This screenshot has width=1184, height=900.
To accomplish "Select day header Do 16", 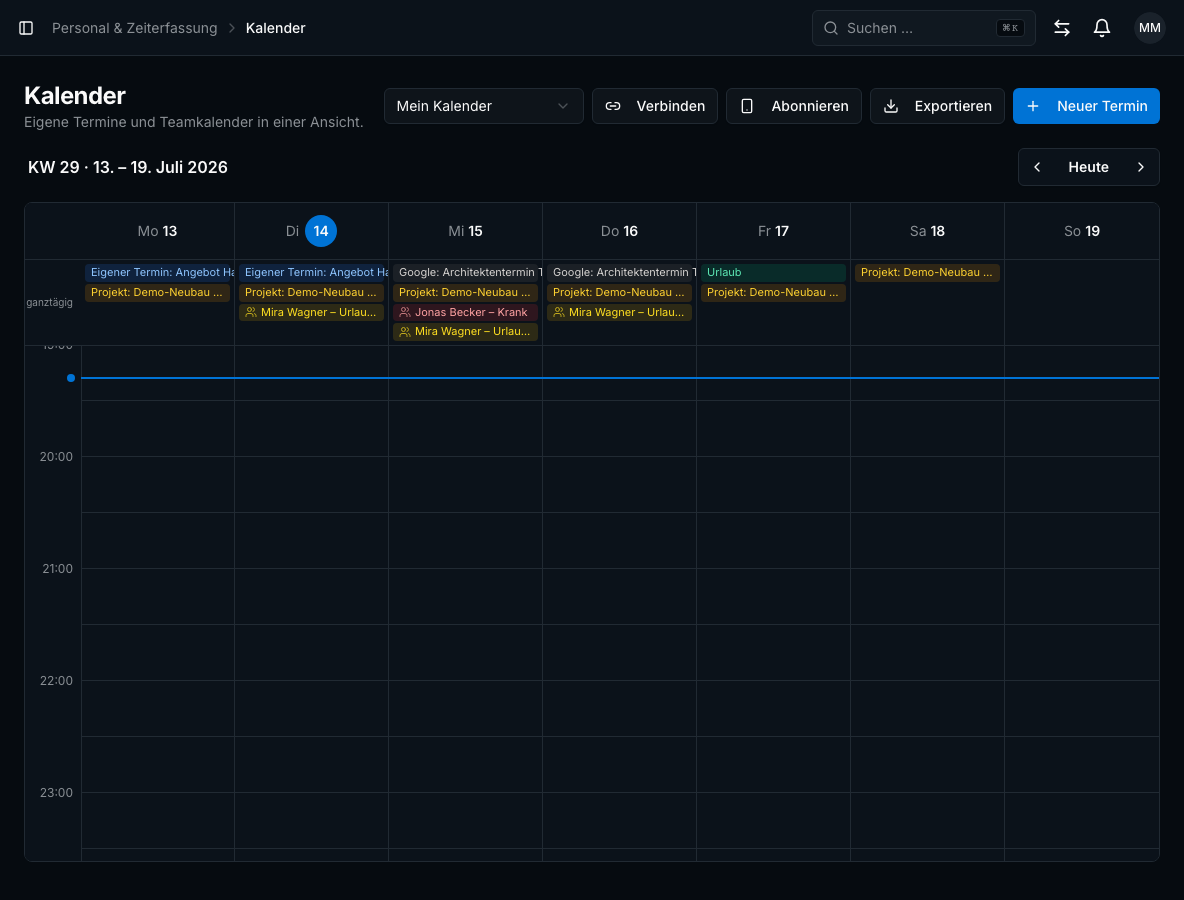I will click(619, 231).
